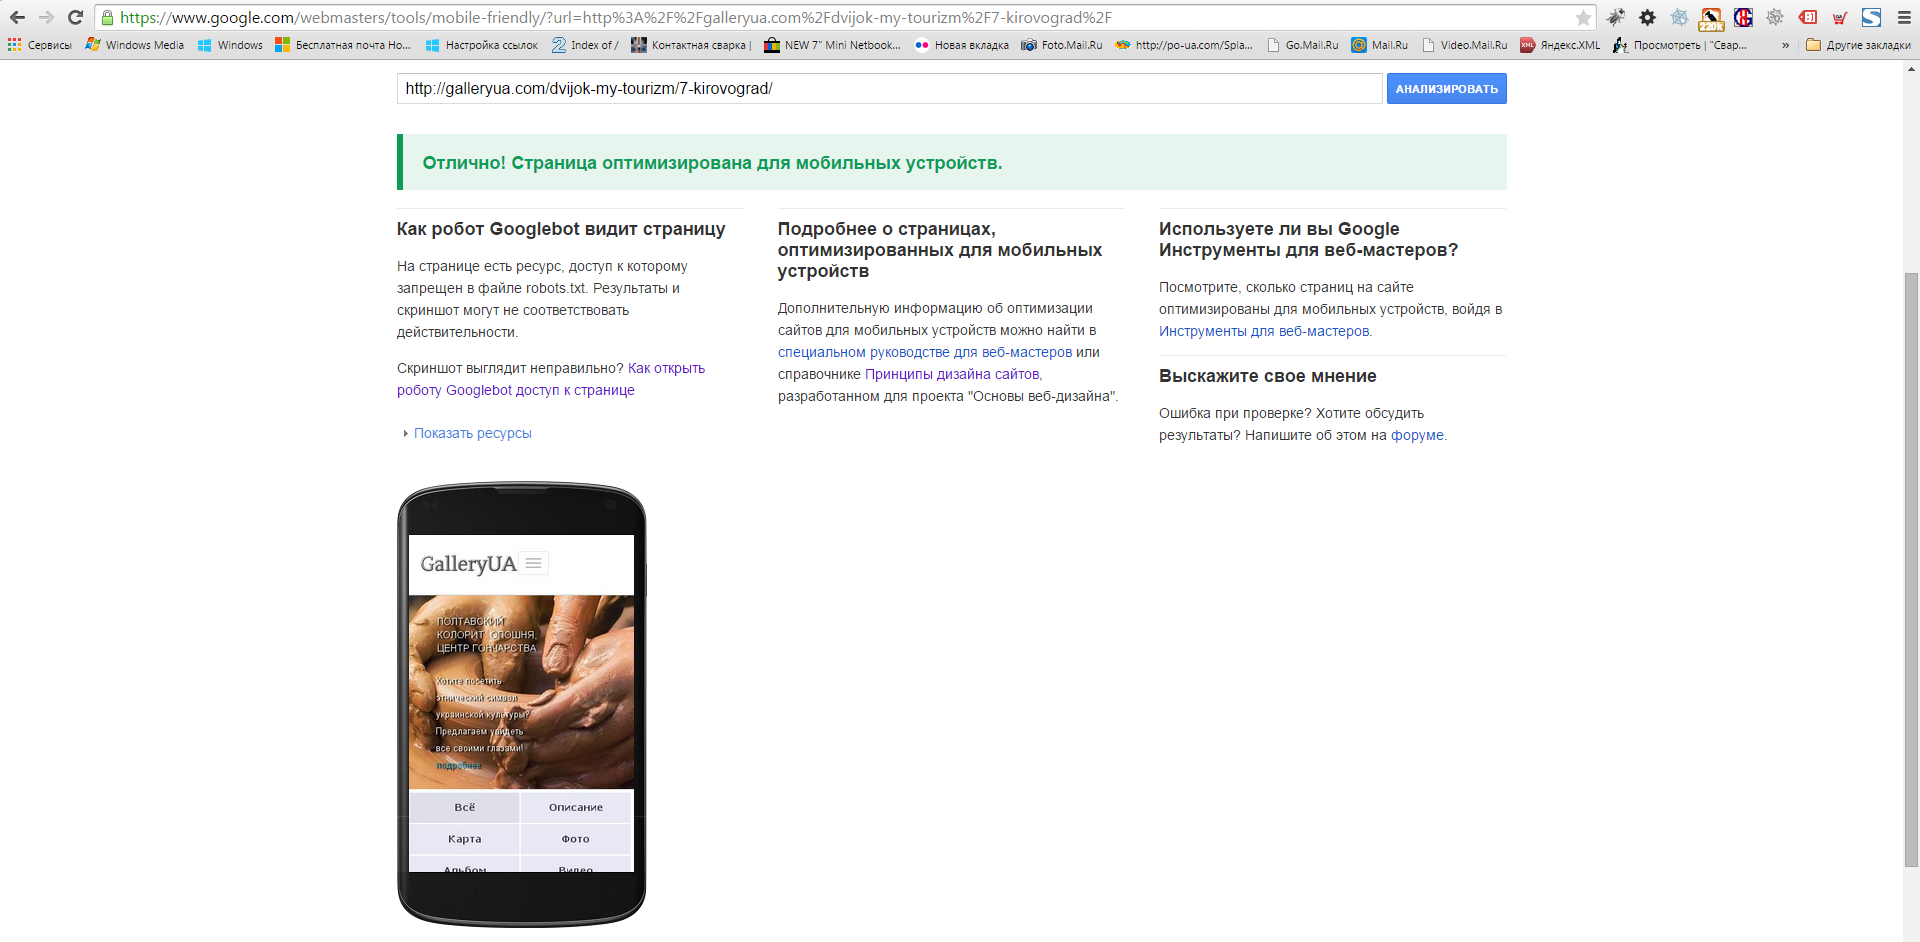This screenshot has width=1920, height=942.
Task: Click the АНАЛИЗИРОВАТЬ button
Action: click(x=1446, y=88)
